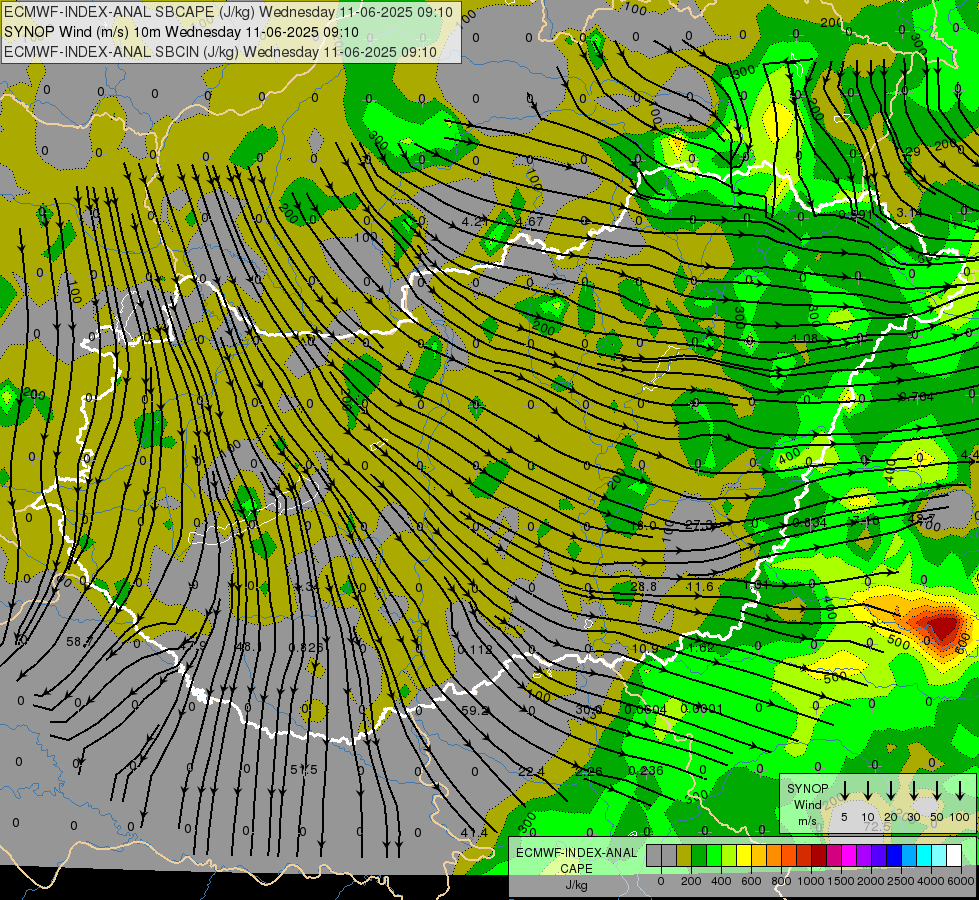Click the wind legend arrow above 100
The width and height of the screenshot is (979, 900).
tap(960, 791)
